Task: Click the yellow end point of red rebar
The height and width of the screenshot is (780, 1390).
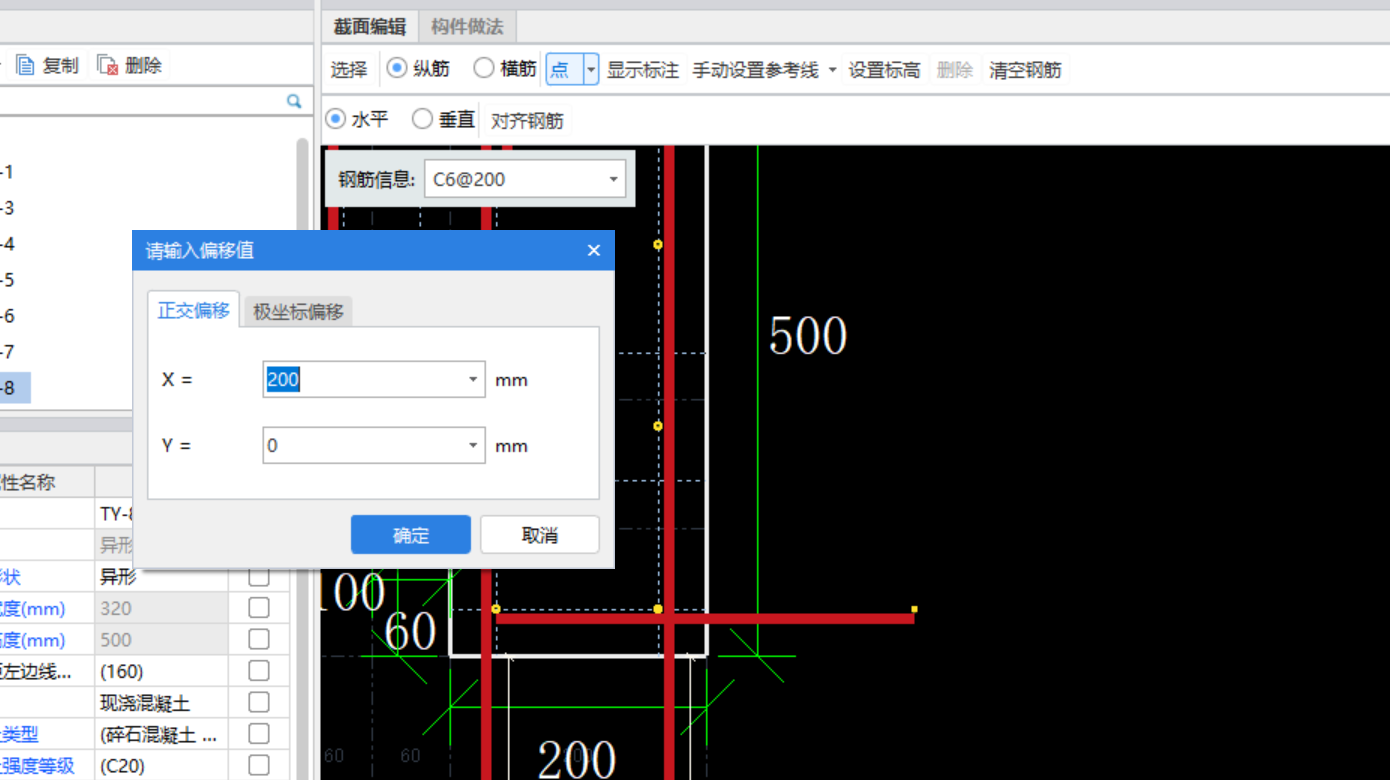Action: coord(914,608)
